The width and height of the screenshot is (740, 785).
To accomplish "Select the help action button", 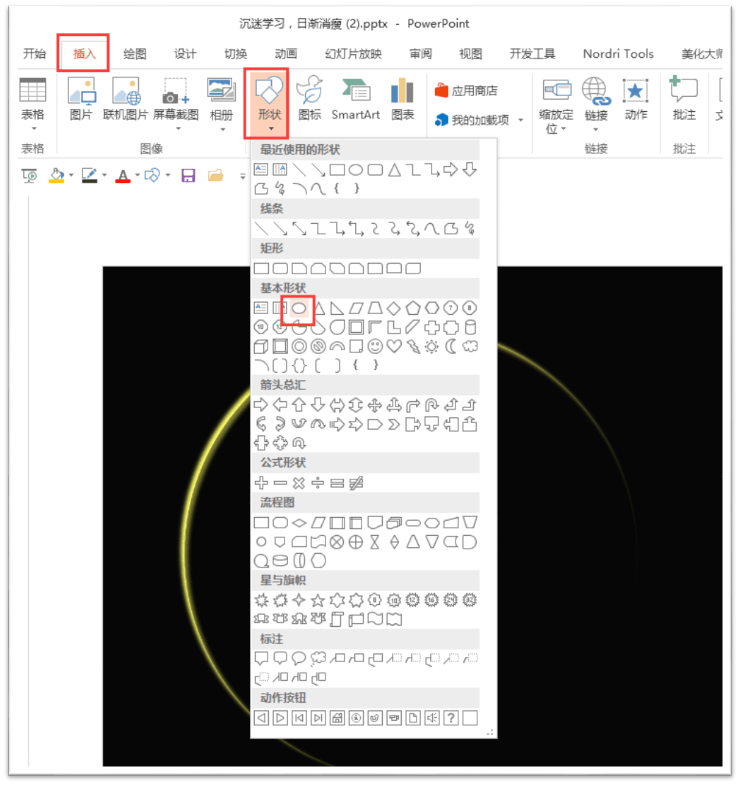I will [451, 718].
